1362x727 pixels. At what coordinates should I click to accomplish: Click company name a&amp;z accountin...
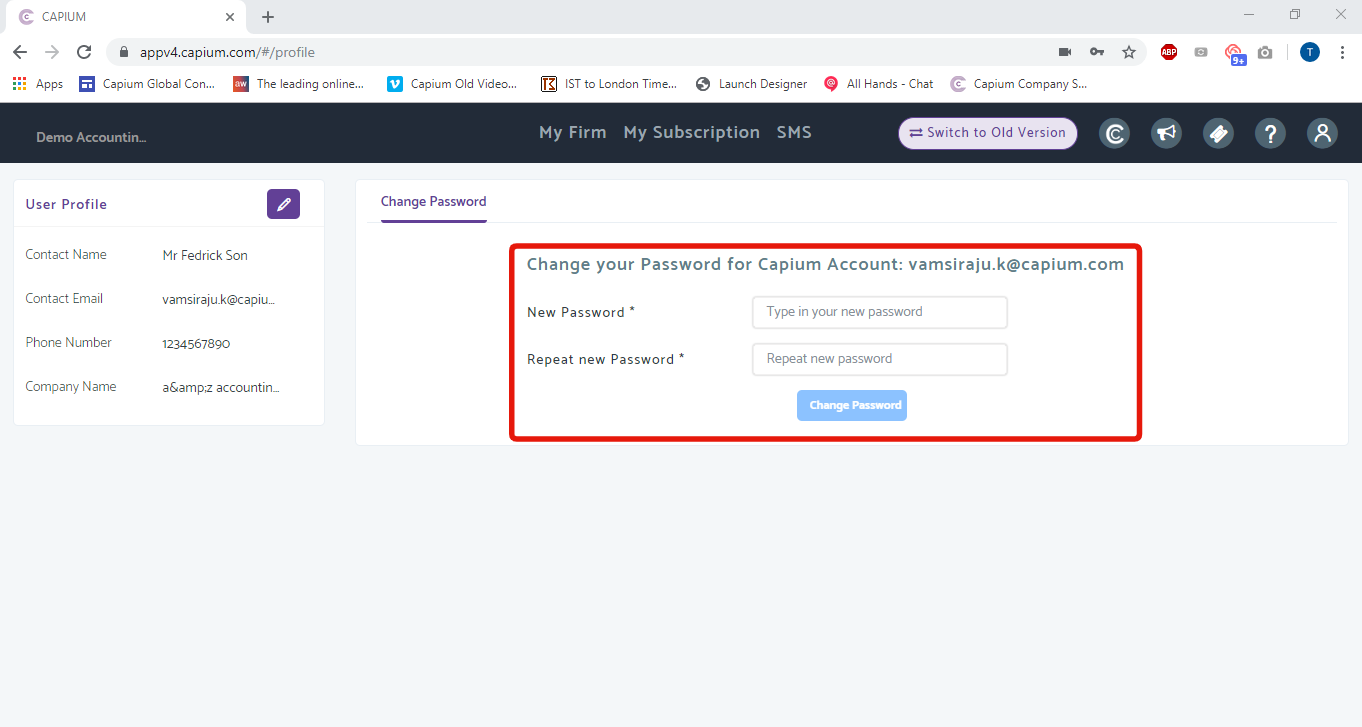tap(221, 387)
